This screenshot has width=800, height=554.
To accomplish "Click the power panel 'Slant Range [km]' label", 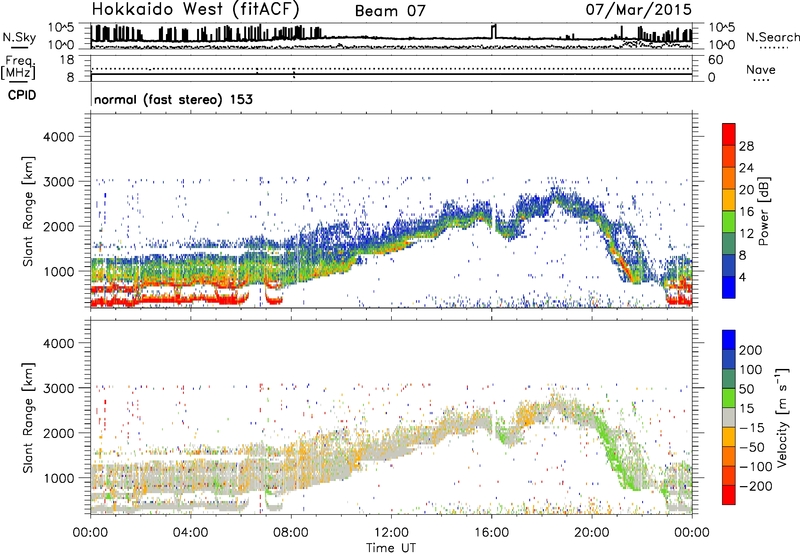I will coord(28,211).
